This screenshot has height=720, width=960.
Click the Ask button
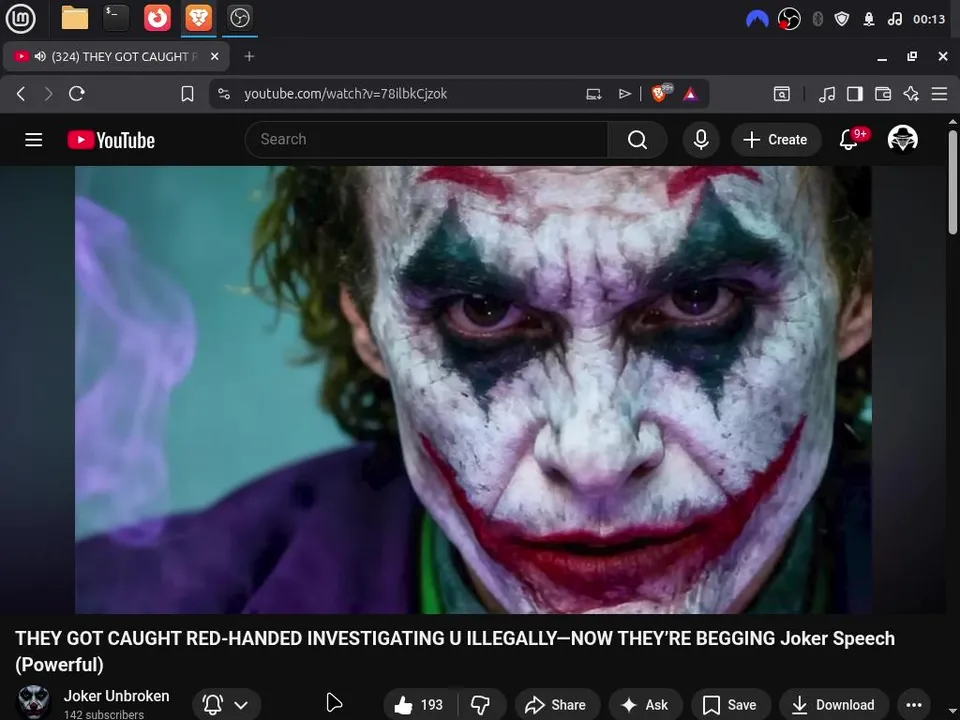click(x=645, y=705)
